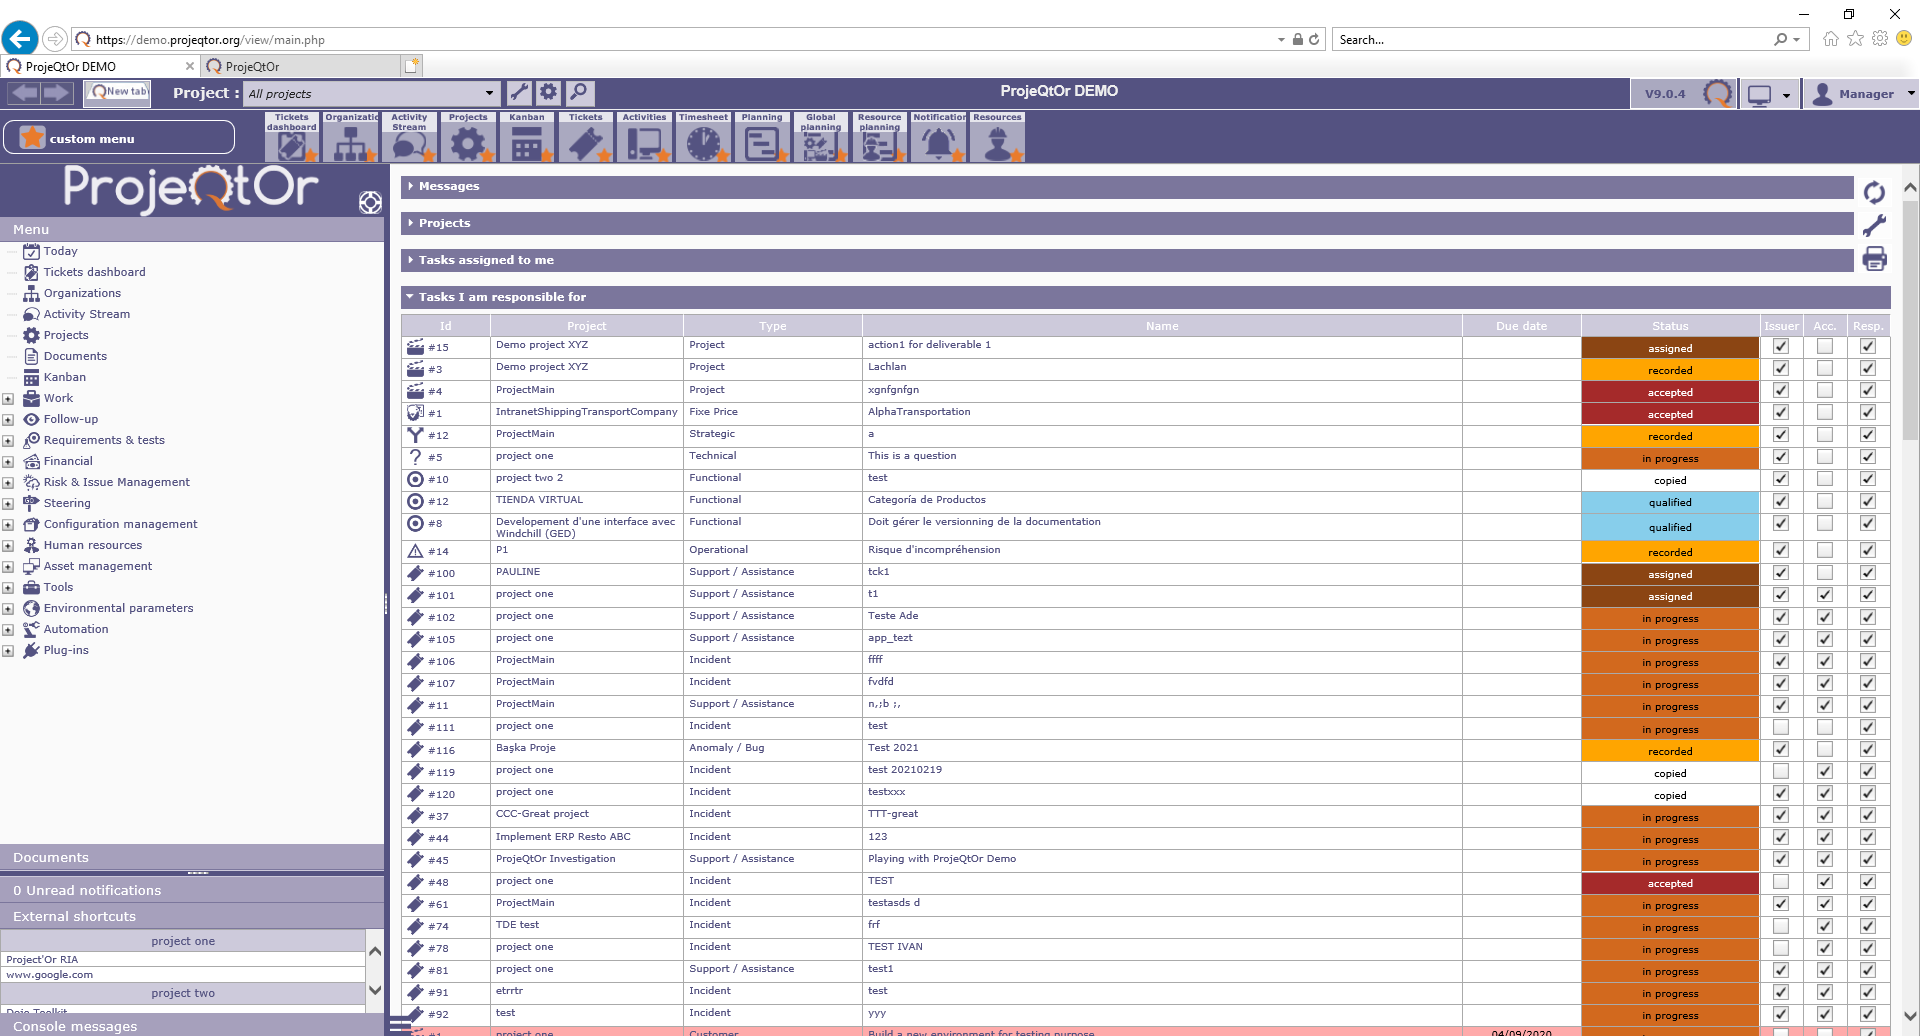The width and height of the screenshot is (1920, 1036).
Task: Open the www.google.com external shortcut
Action: (x=50, y=975)
